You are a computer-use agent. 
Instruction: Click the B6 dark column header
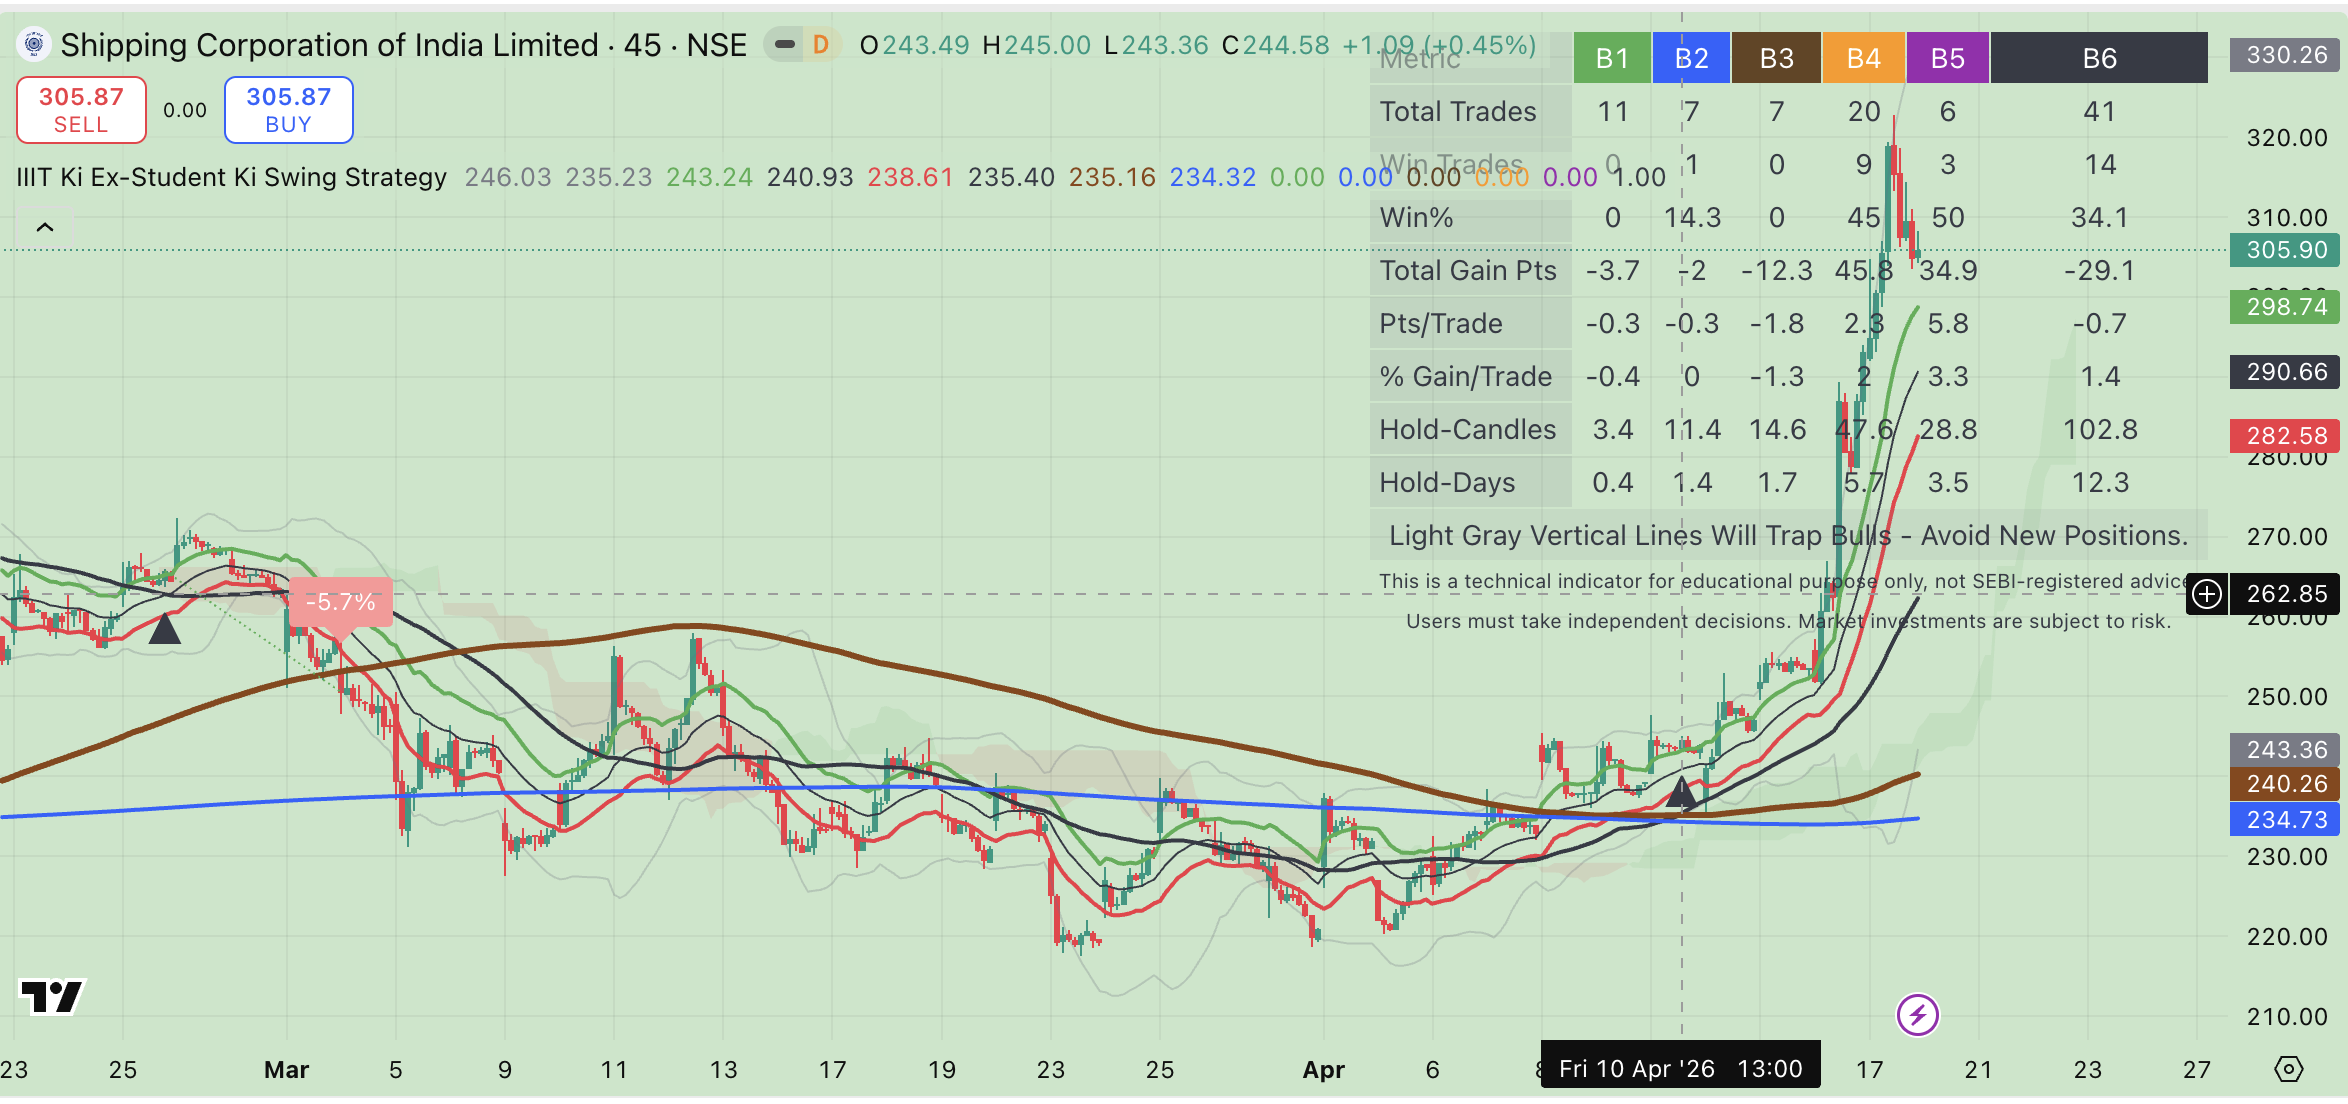click(2099, 58)
